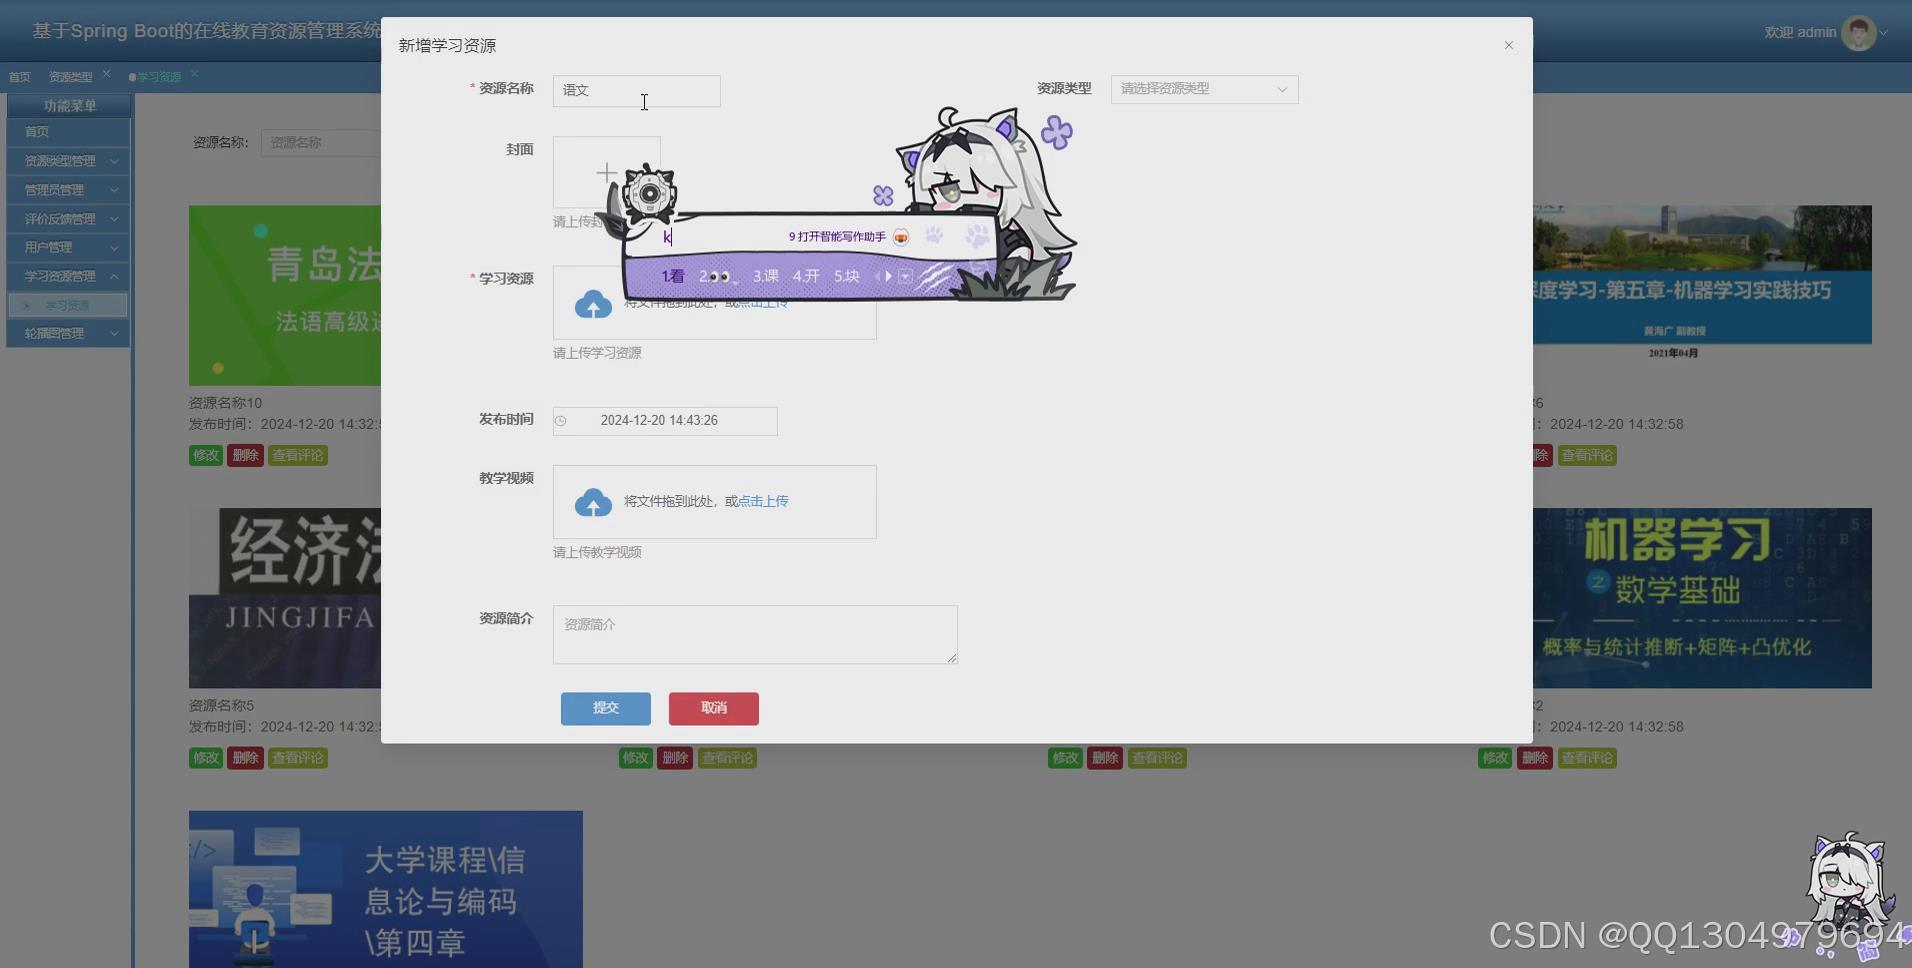Choose IME candidate 1.看

coord(673,276)
